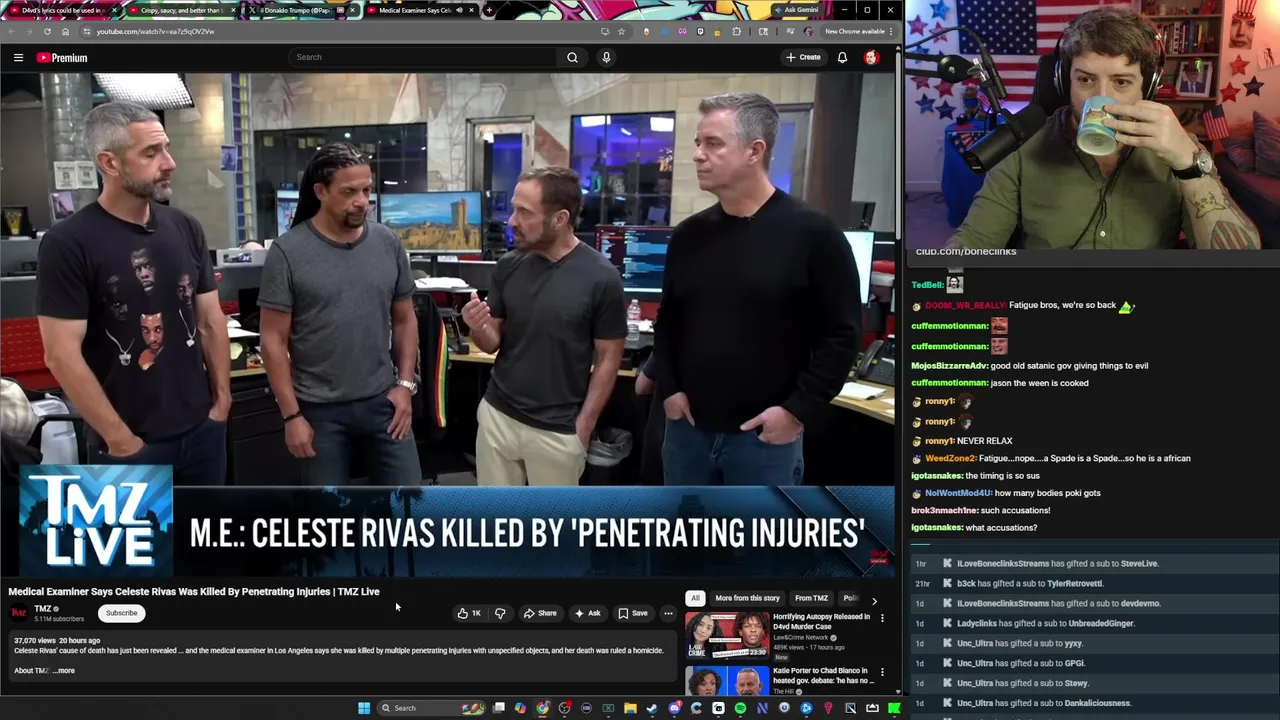Screen dimensions: 1280x720
Task: Go to the YouTube Premium home logo
Action: click(x=62, y=57)
